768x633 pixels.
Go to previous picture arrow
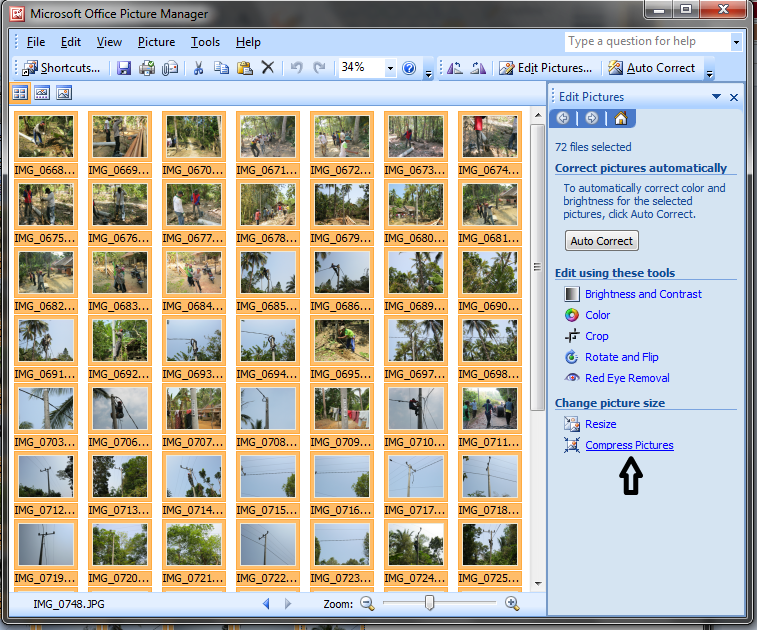coord(266,604)
